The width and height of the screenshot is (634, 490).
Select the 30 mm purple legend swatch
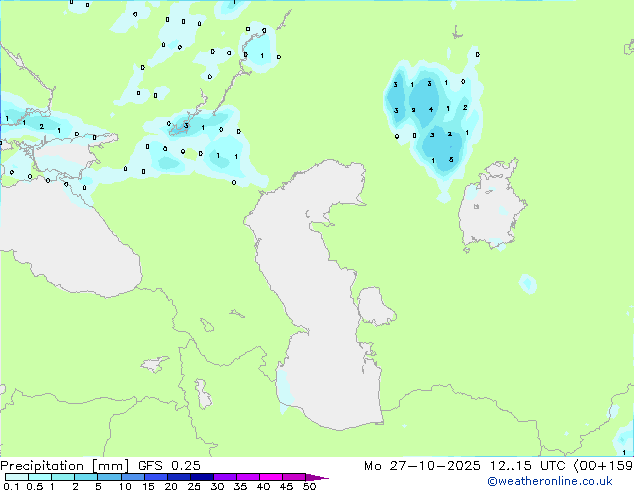[x=225, y=477]
